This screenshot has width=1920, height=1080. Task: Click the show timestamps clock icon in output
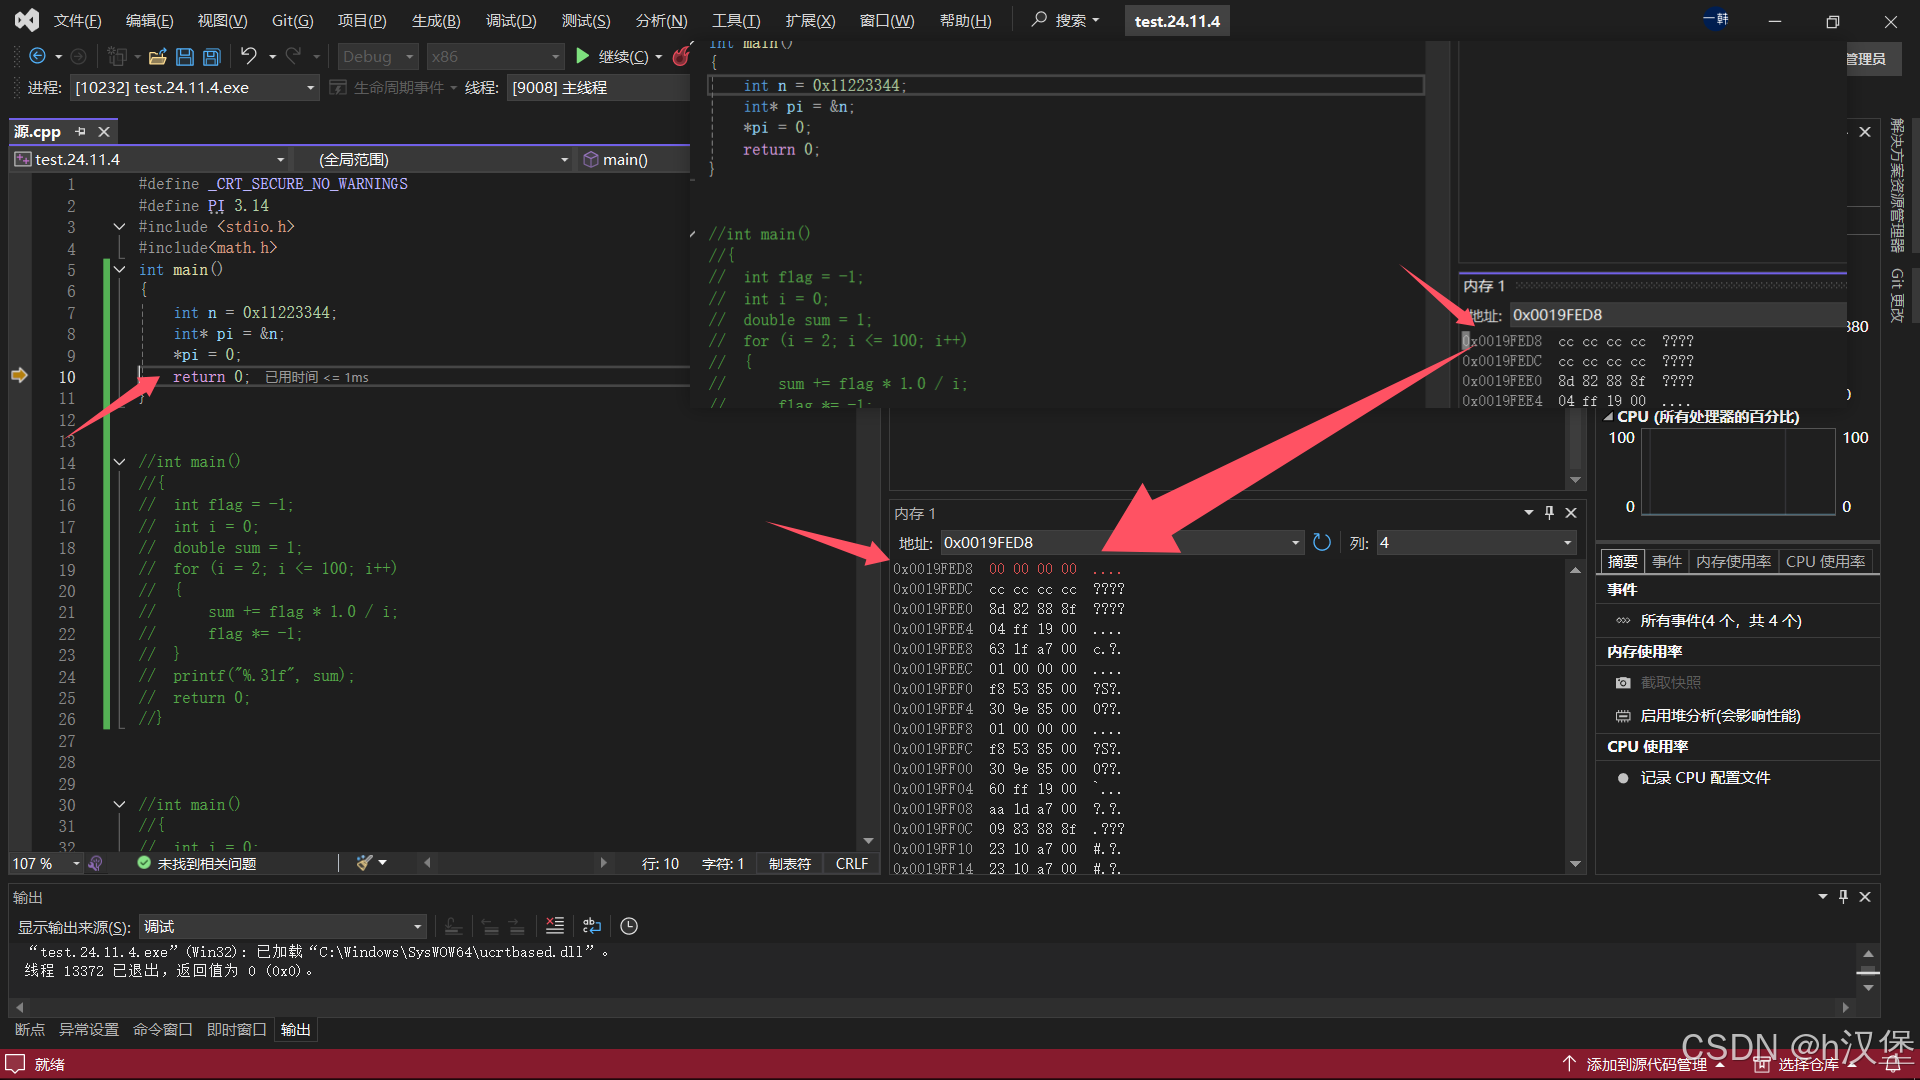629,926
